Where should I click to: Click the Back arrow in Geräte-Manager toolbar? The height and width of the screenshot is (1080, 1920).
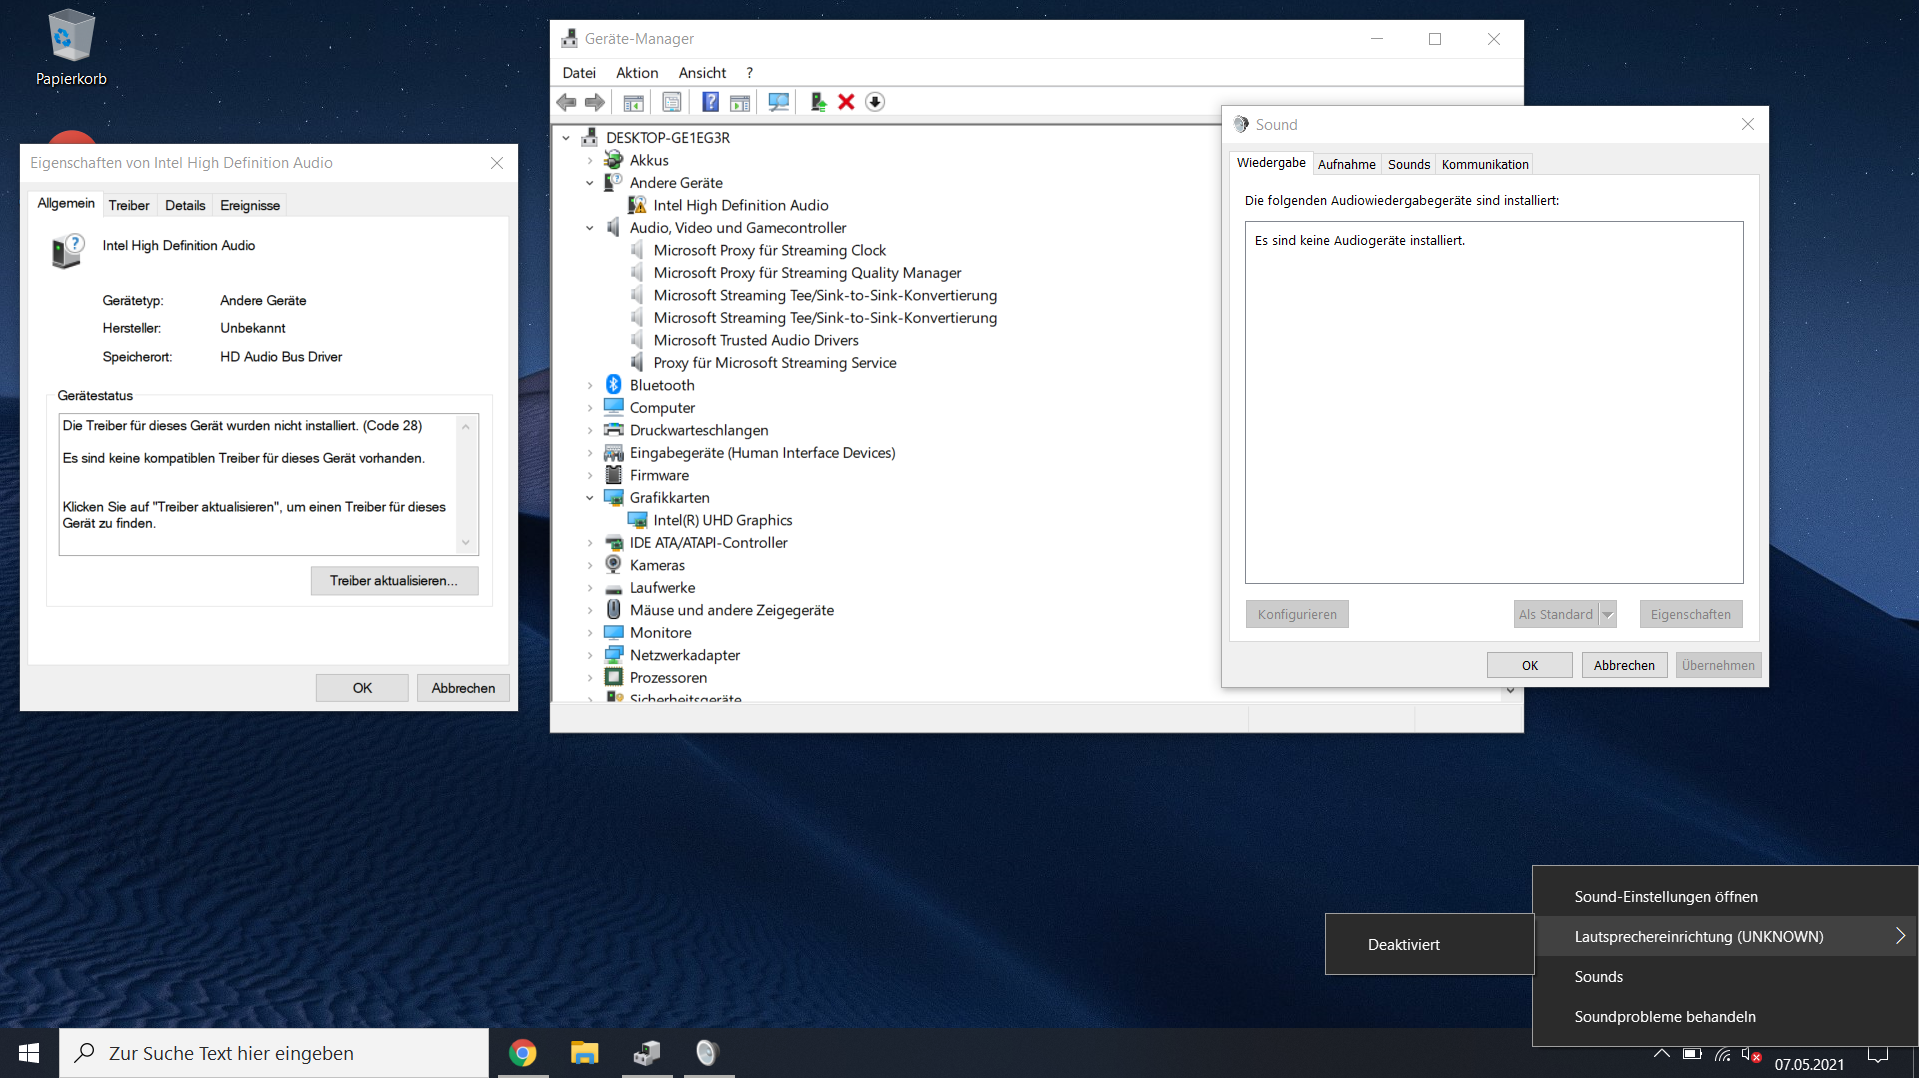566,102
